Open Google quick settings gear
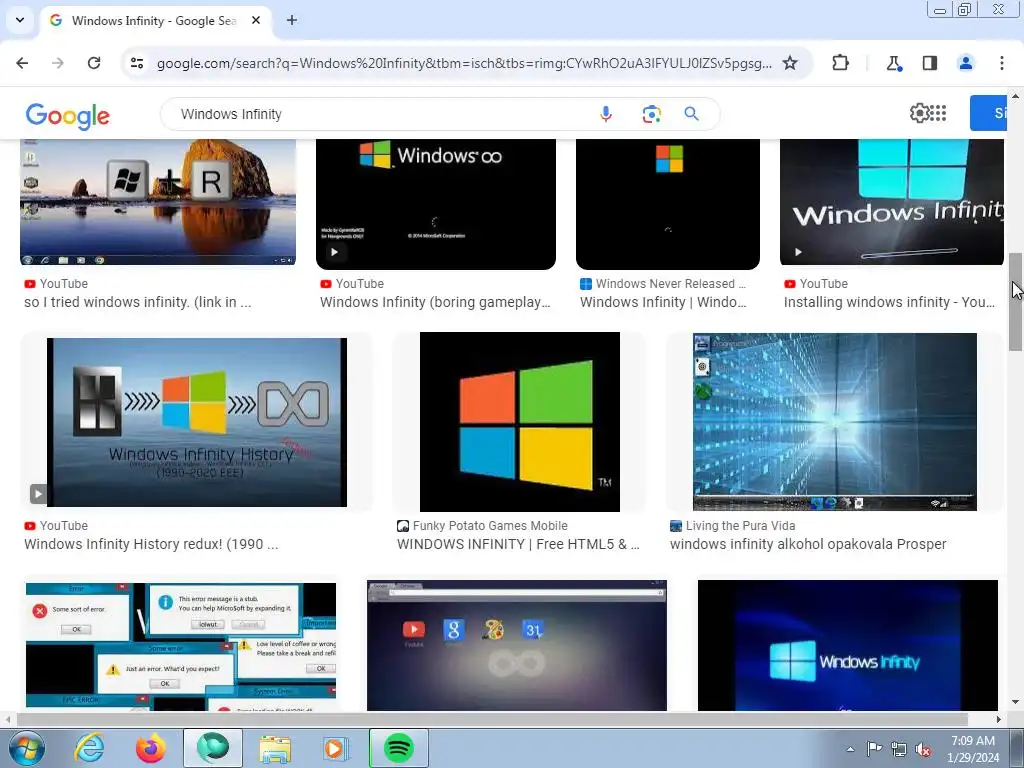Viewport: 1024px width, 768px height. point(919,113)
